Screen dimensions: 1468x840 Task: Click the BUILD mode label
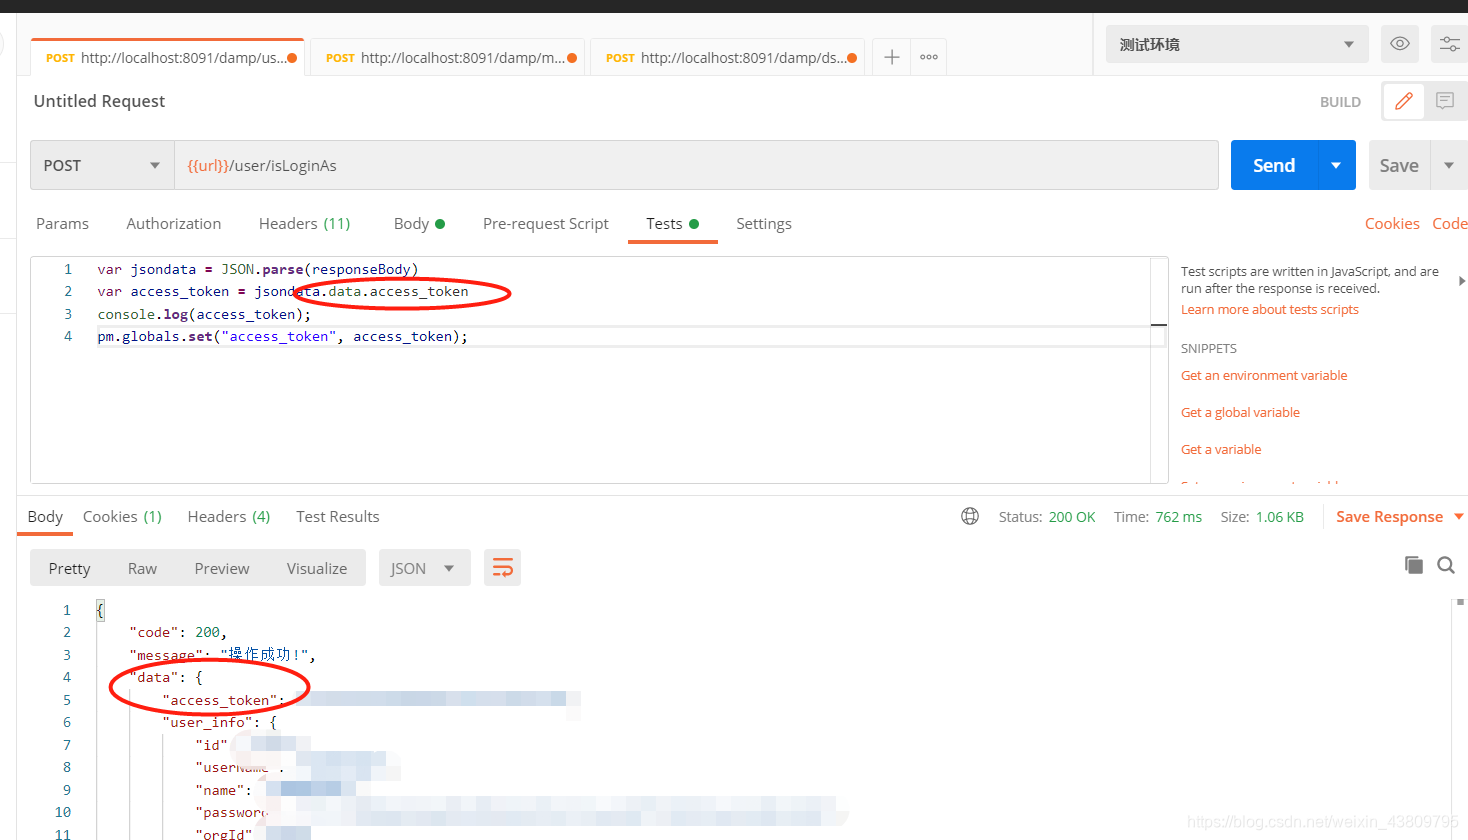coord(1340,102)
